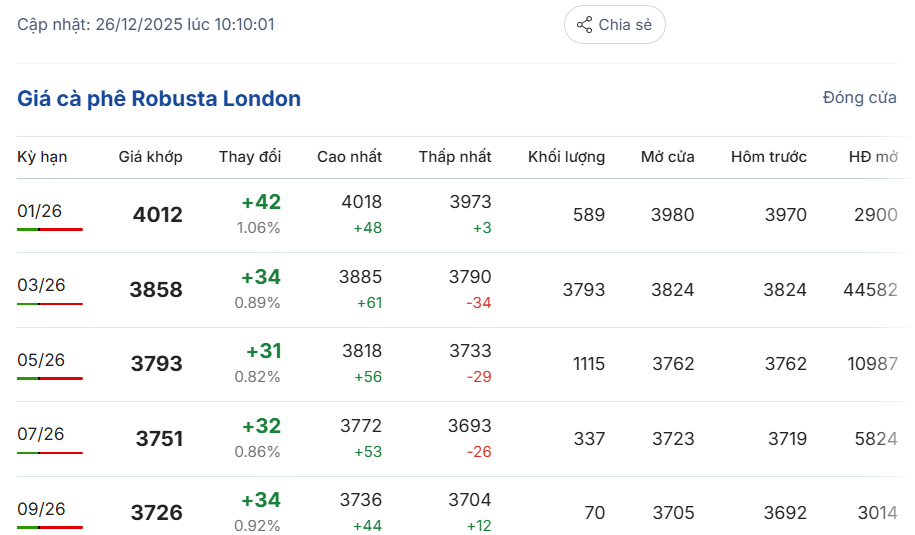Click the Đóng cửa market status label
The width and height of the screenshot is (915, 535).
859,98
